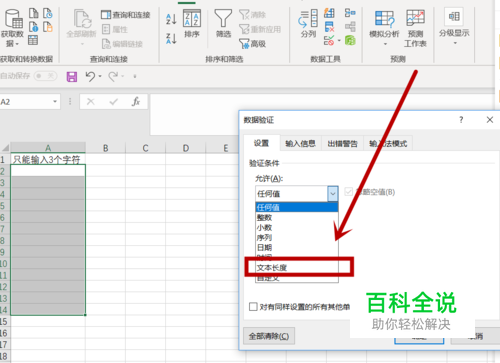This screenshot has width=500, height=363.
Task: Expand the Name Box dropdown arrow
Action: click(55, 102)
